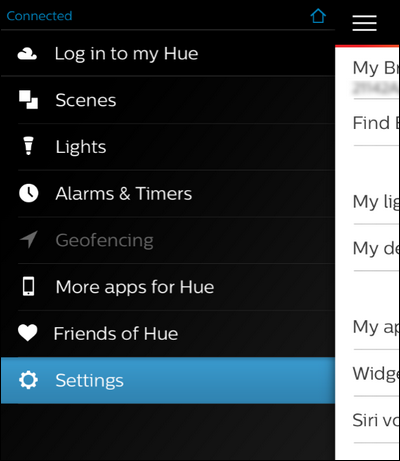
Task: Tap the blue home icon
Action: click(x=318, y=16)
